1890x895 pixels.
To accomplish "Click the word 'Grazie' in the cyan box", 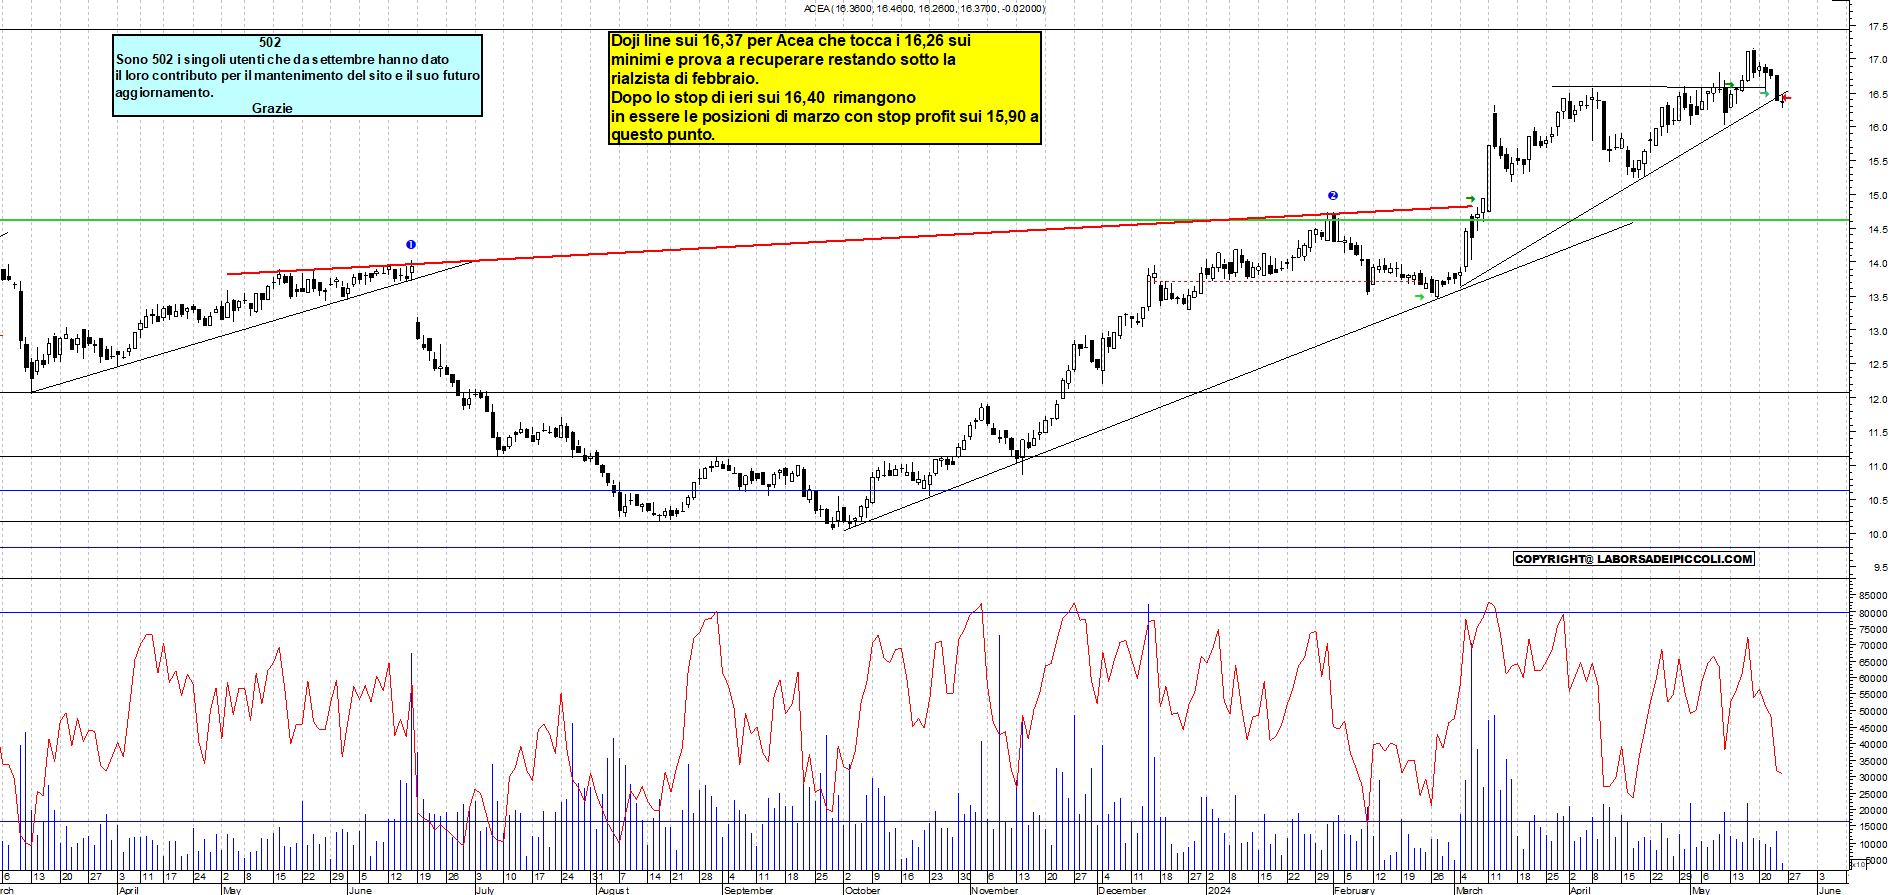I will tap(272, 108).
